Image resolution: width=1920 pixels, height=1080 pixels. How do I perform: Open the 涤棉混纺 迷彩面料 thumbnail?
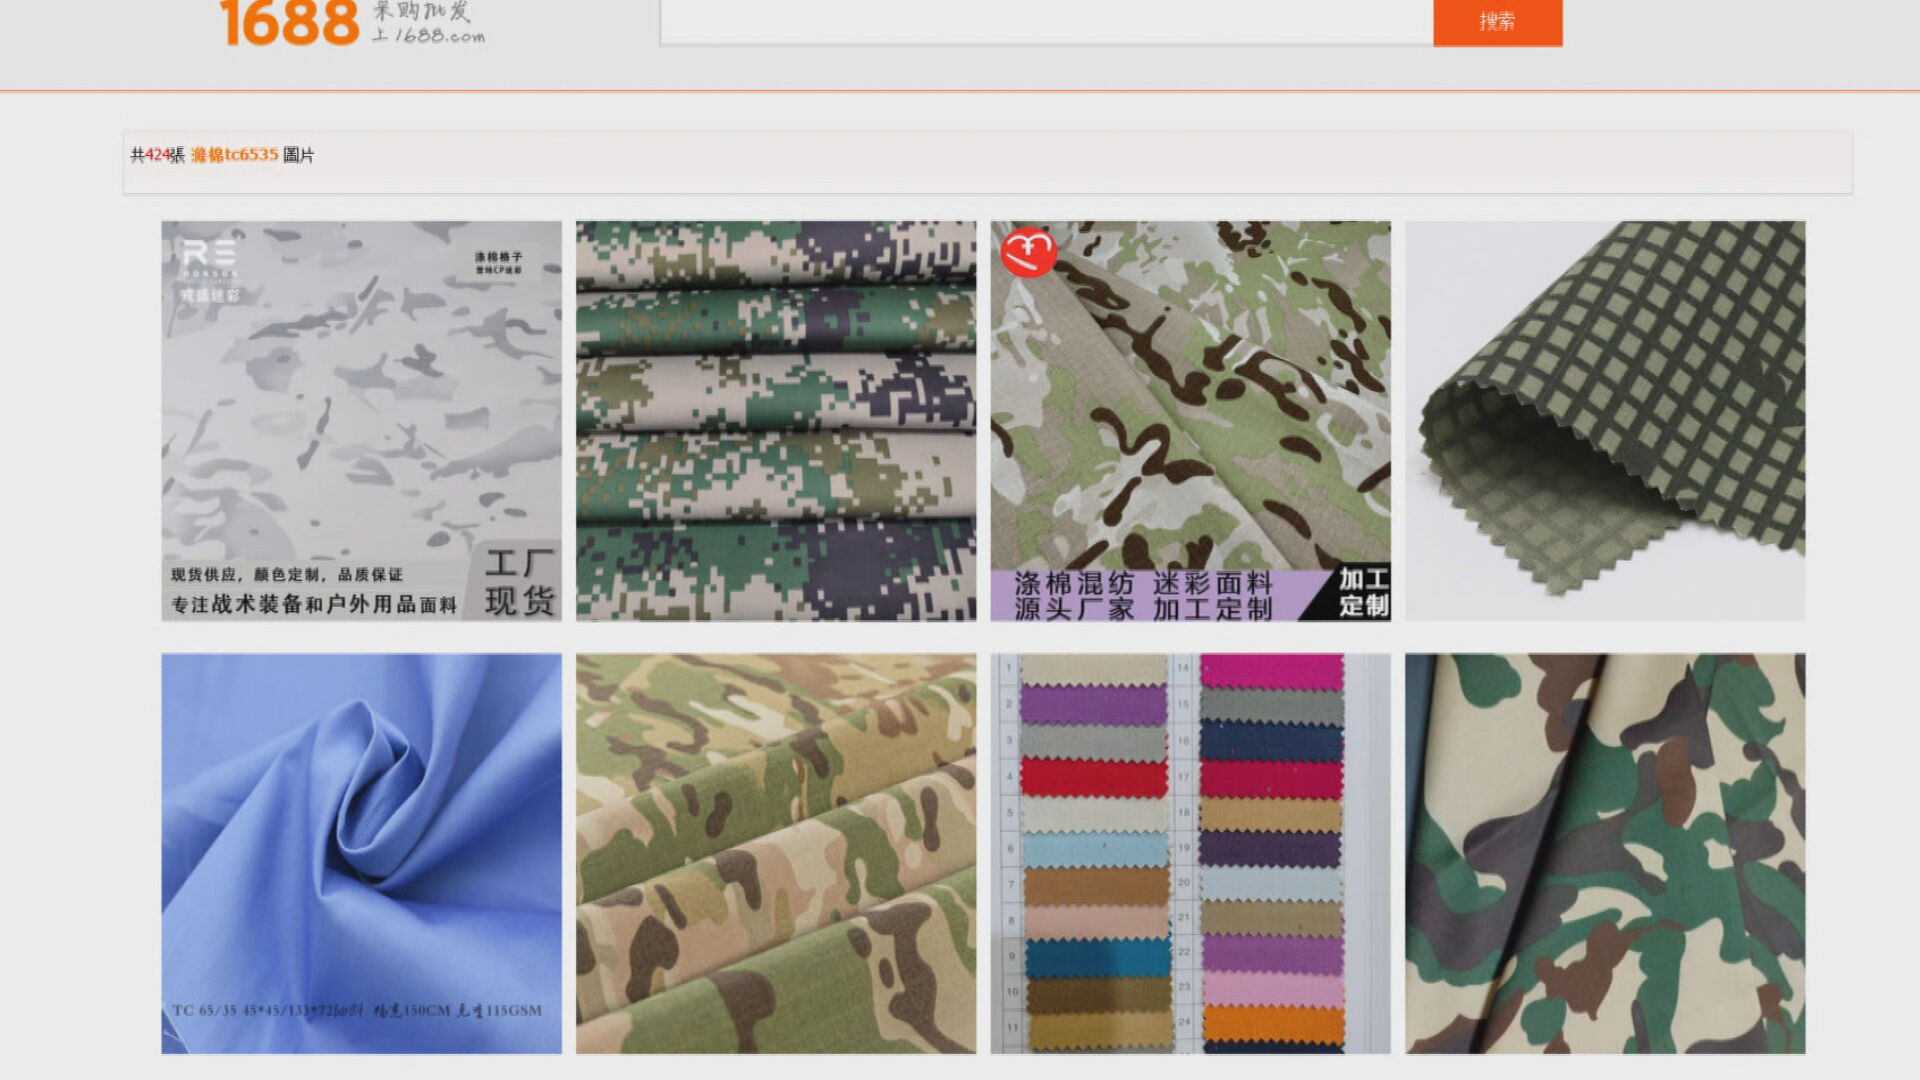click(x=1190, y=400)
